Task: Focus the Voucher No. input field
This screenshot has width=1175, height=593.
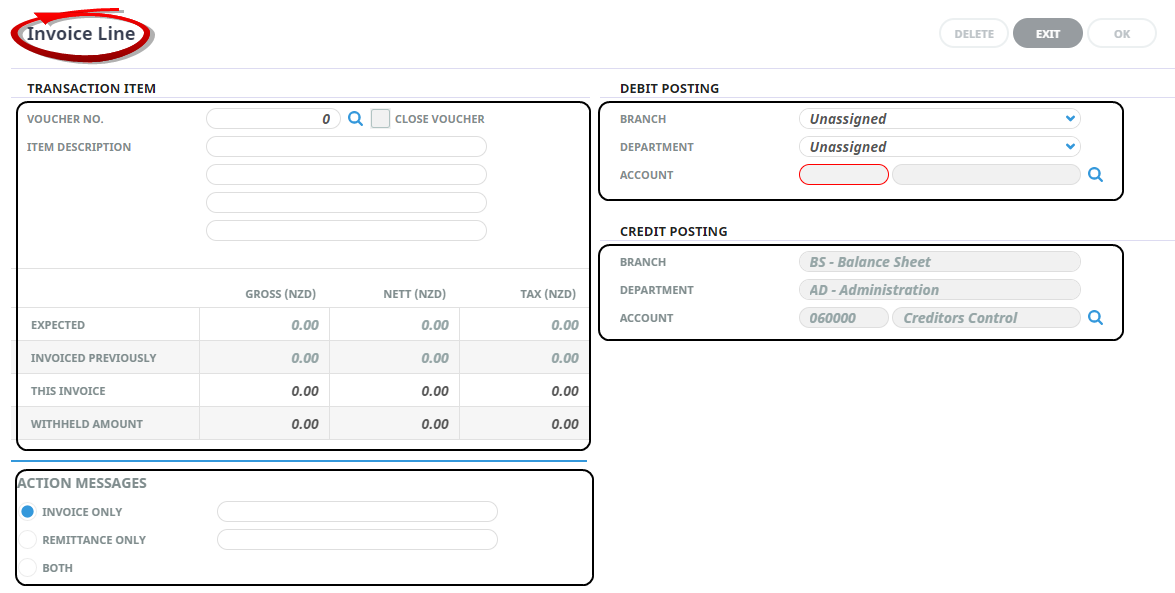Action: tap(272, 119)
